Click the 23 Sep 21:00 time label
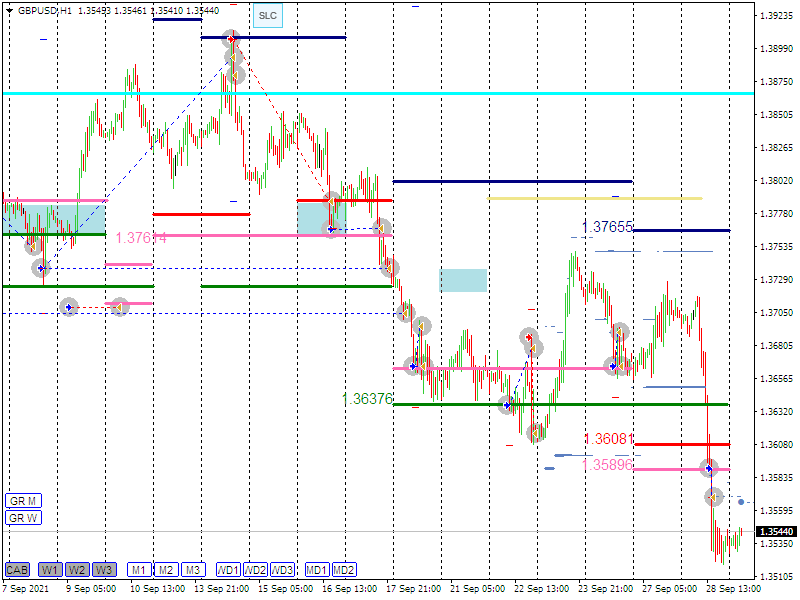Image resolution: width=800 pixels, height=600 pixels. 606,589
